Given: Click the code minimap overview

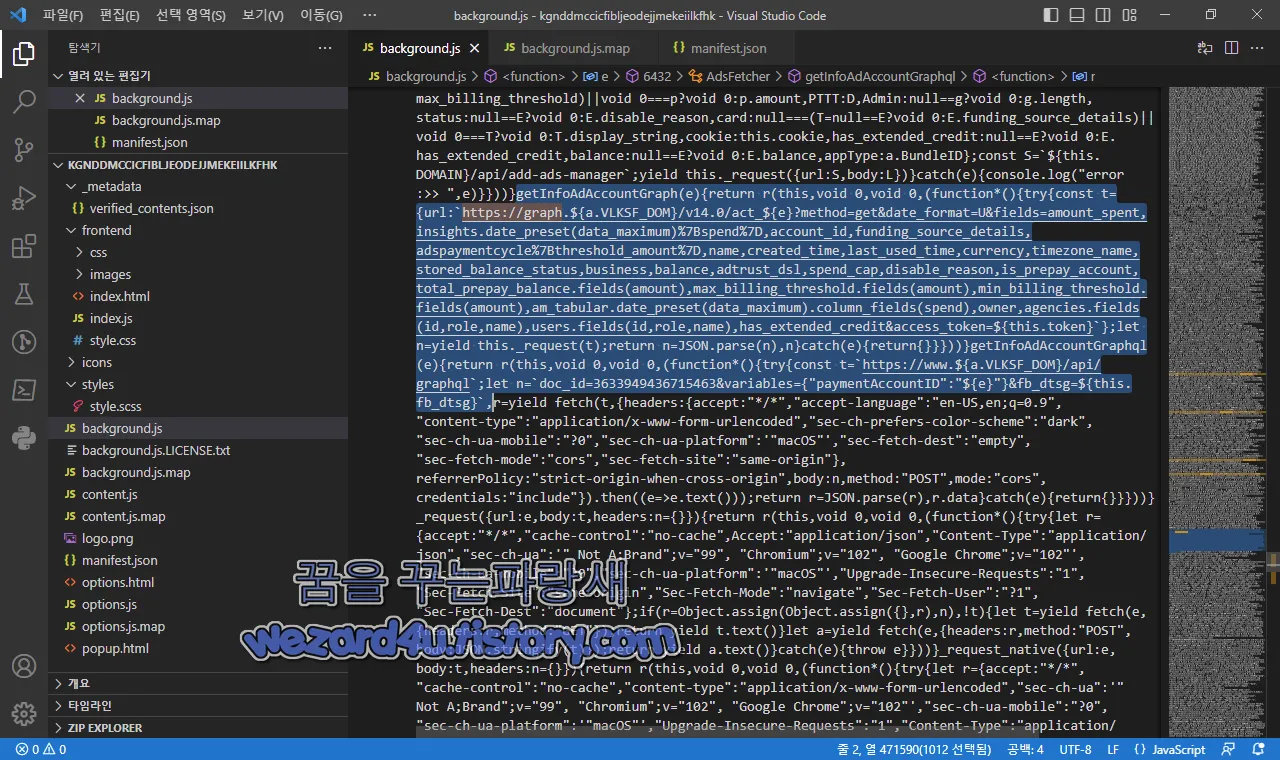Looking at the screenshot, I should 1218,410.
